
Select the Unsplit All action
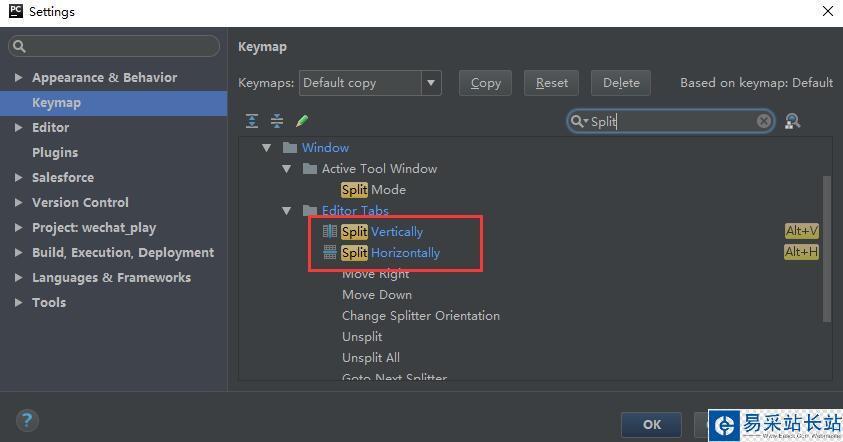[371, 358]
